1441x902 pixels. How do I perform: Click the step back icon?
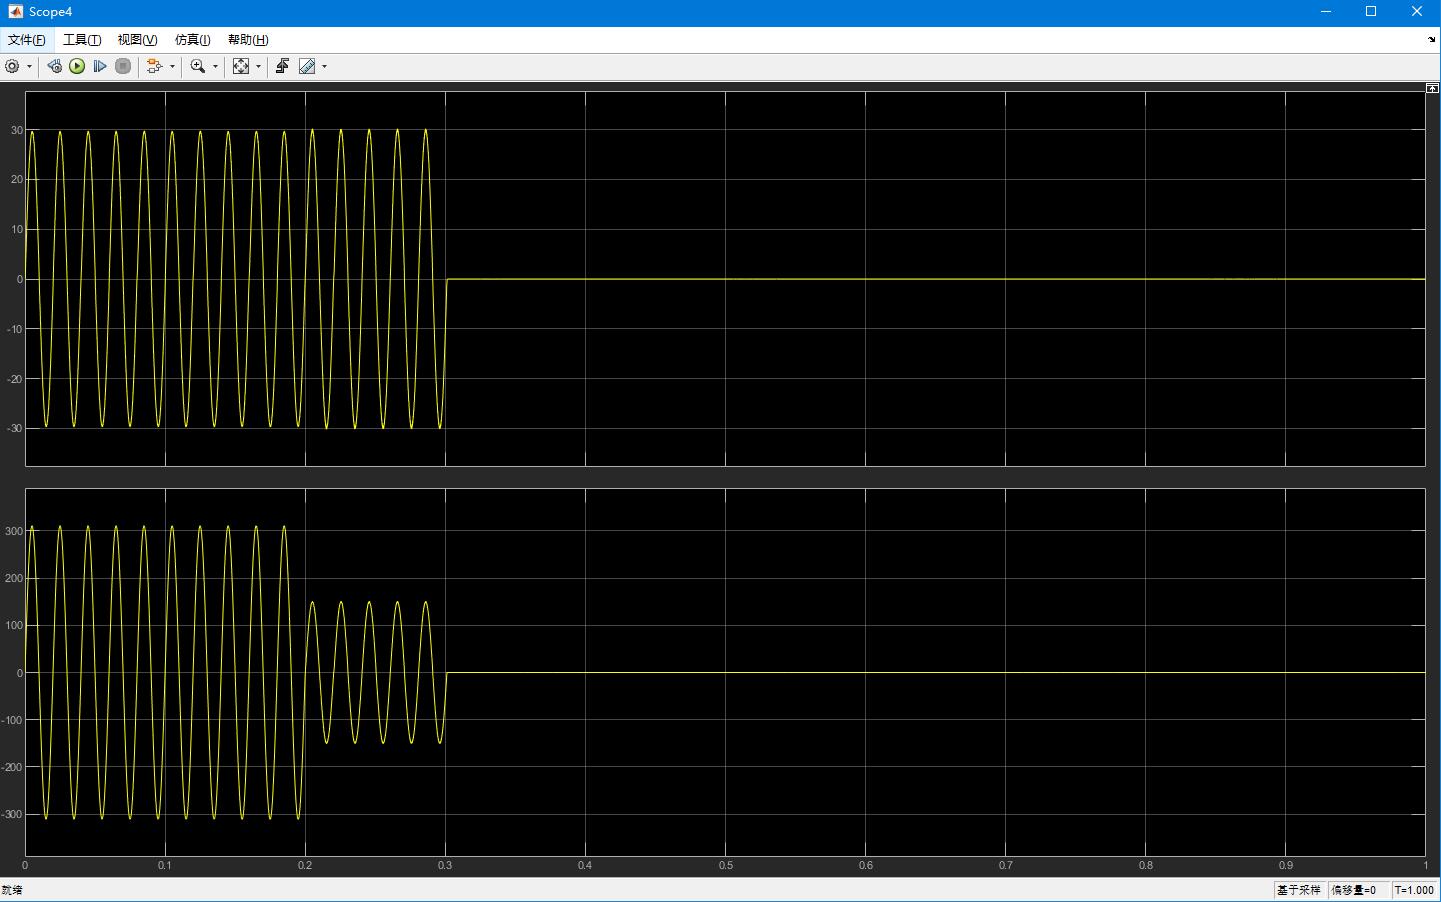[x=54, y=66]
